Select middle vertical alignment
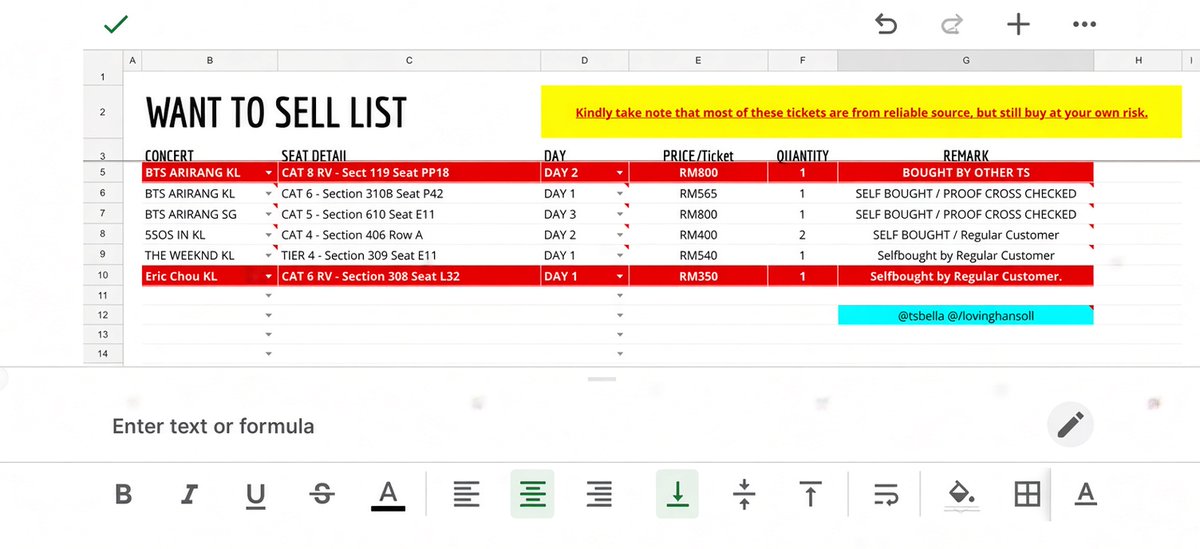 (744, 494)
